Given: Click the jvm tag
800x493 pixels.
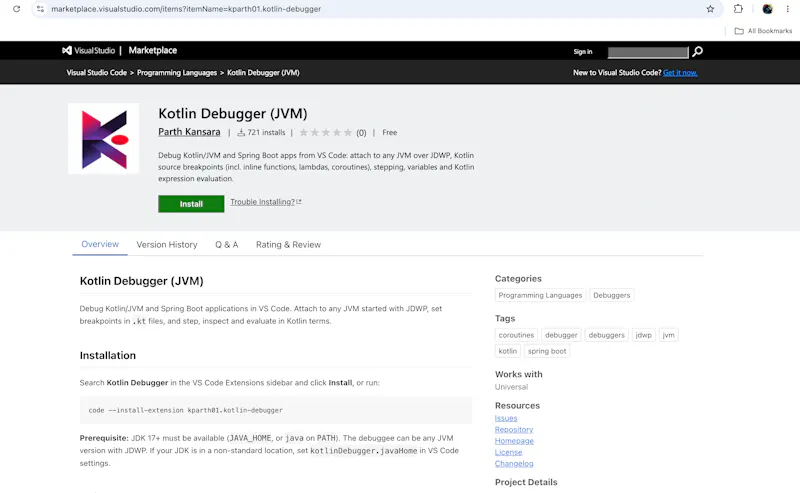Looking at the screenshot, I should point(668,335).
